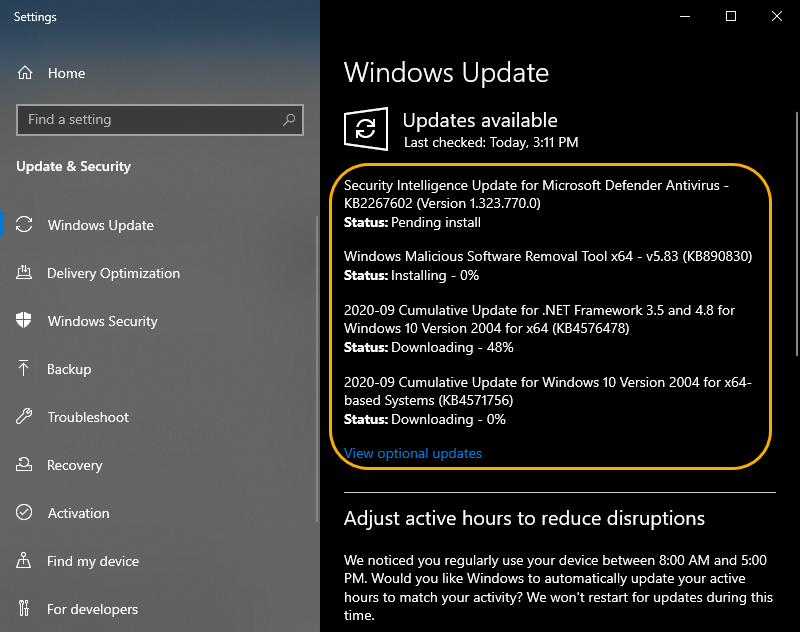
Task: Click the Find my device person icon
Action: tap(23, 560)
